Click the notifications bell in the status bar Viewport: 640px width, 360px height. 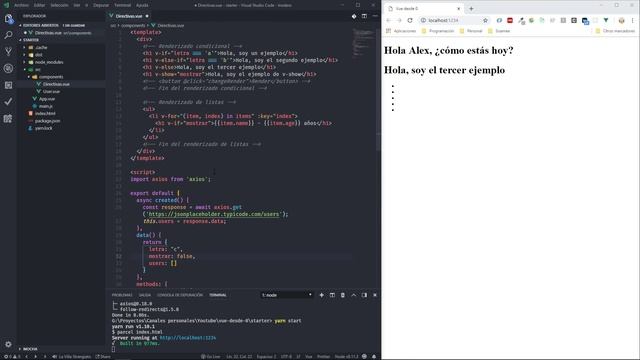point(374,356)
